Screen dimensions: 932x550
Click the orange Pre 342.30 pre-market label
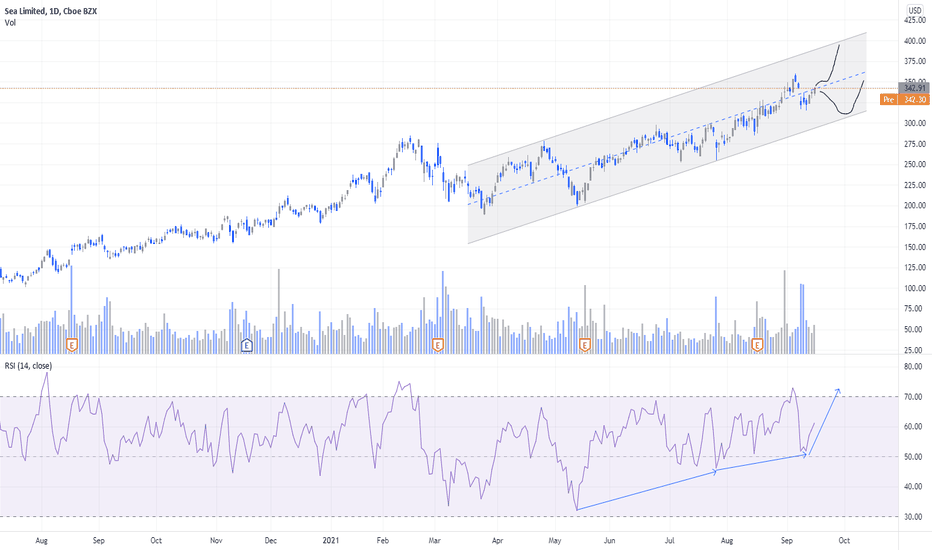pyautogui.click(x=905, y=99)
